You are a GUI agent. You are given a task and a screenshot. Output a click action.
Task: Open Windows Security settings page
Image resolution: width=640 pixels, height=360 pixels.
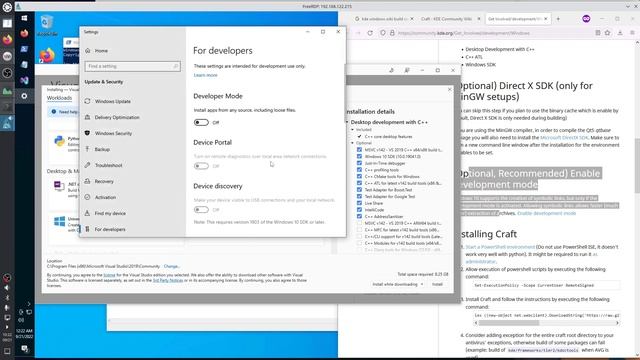113,133
